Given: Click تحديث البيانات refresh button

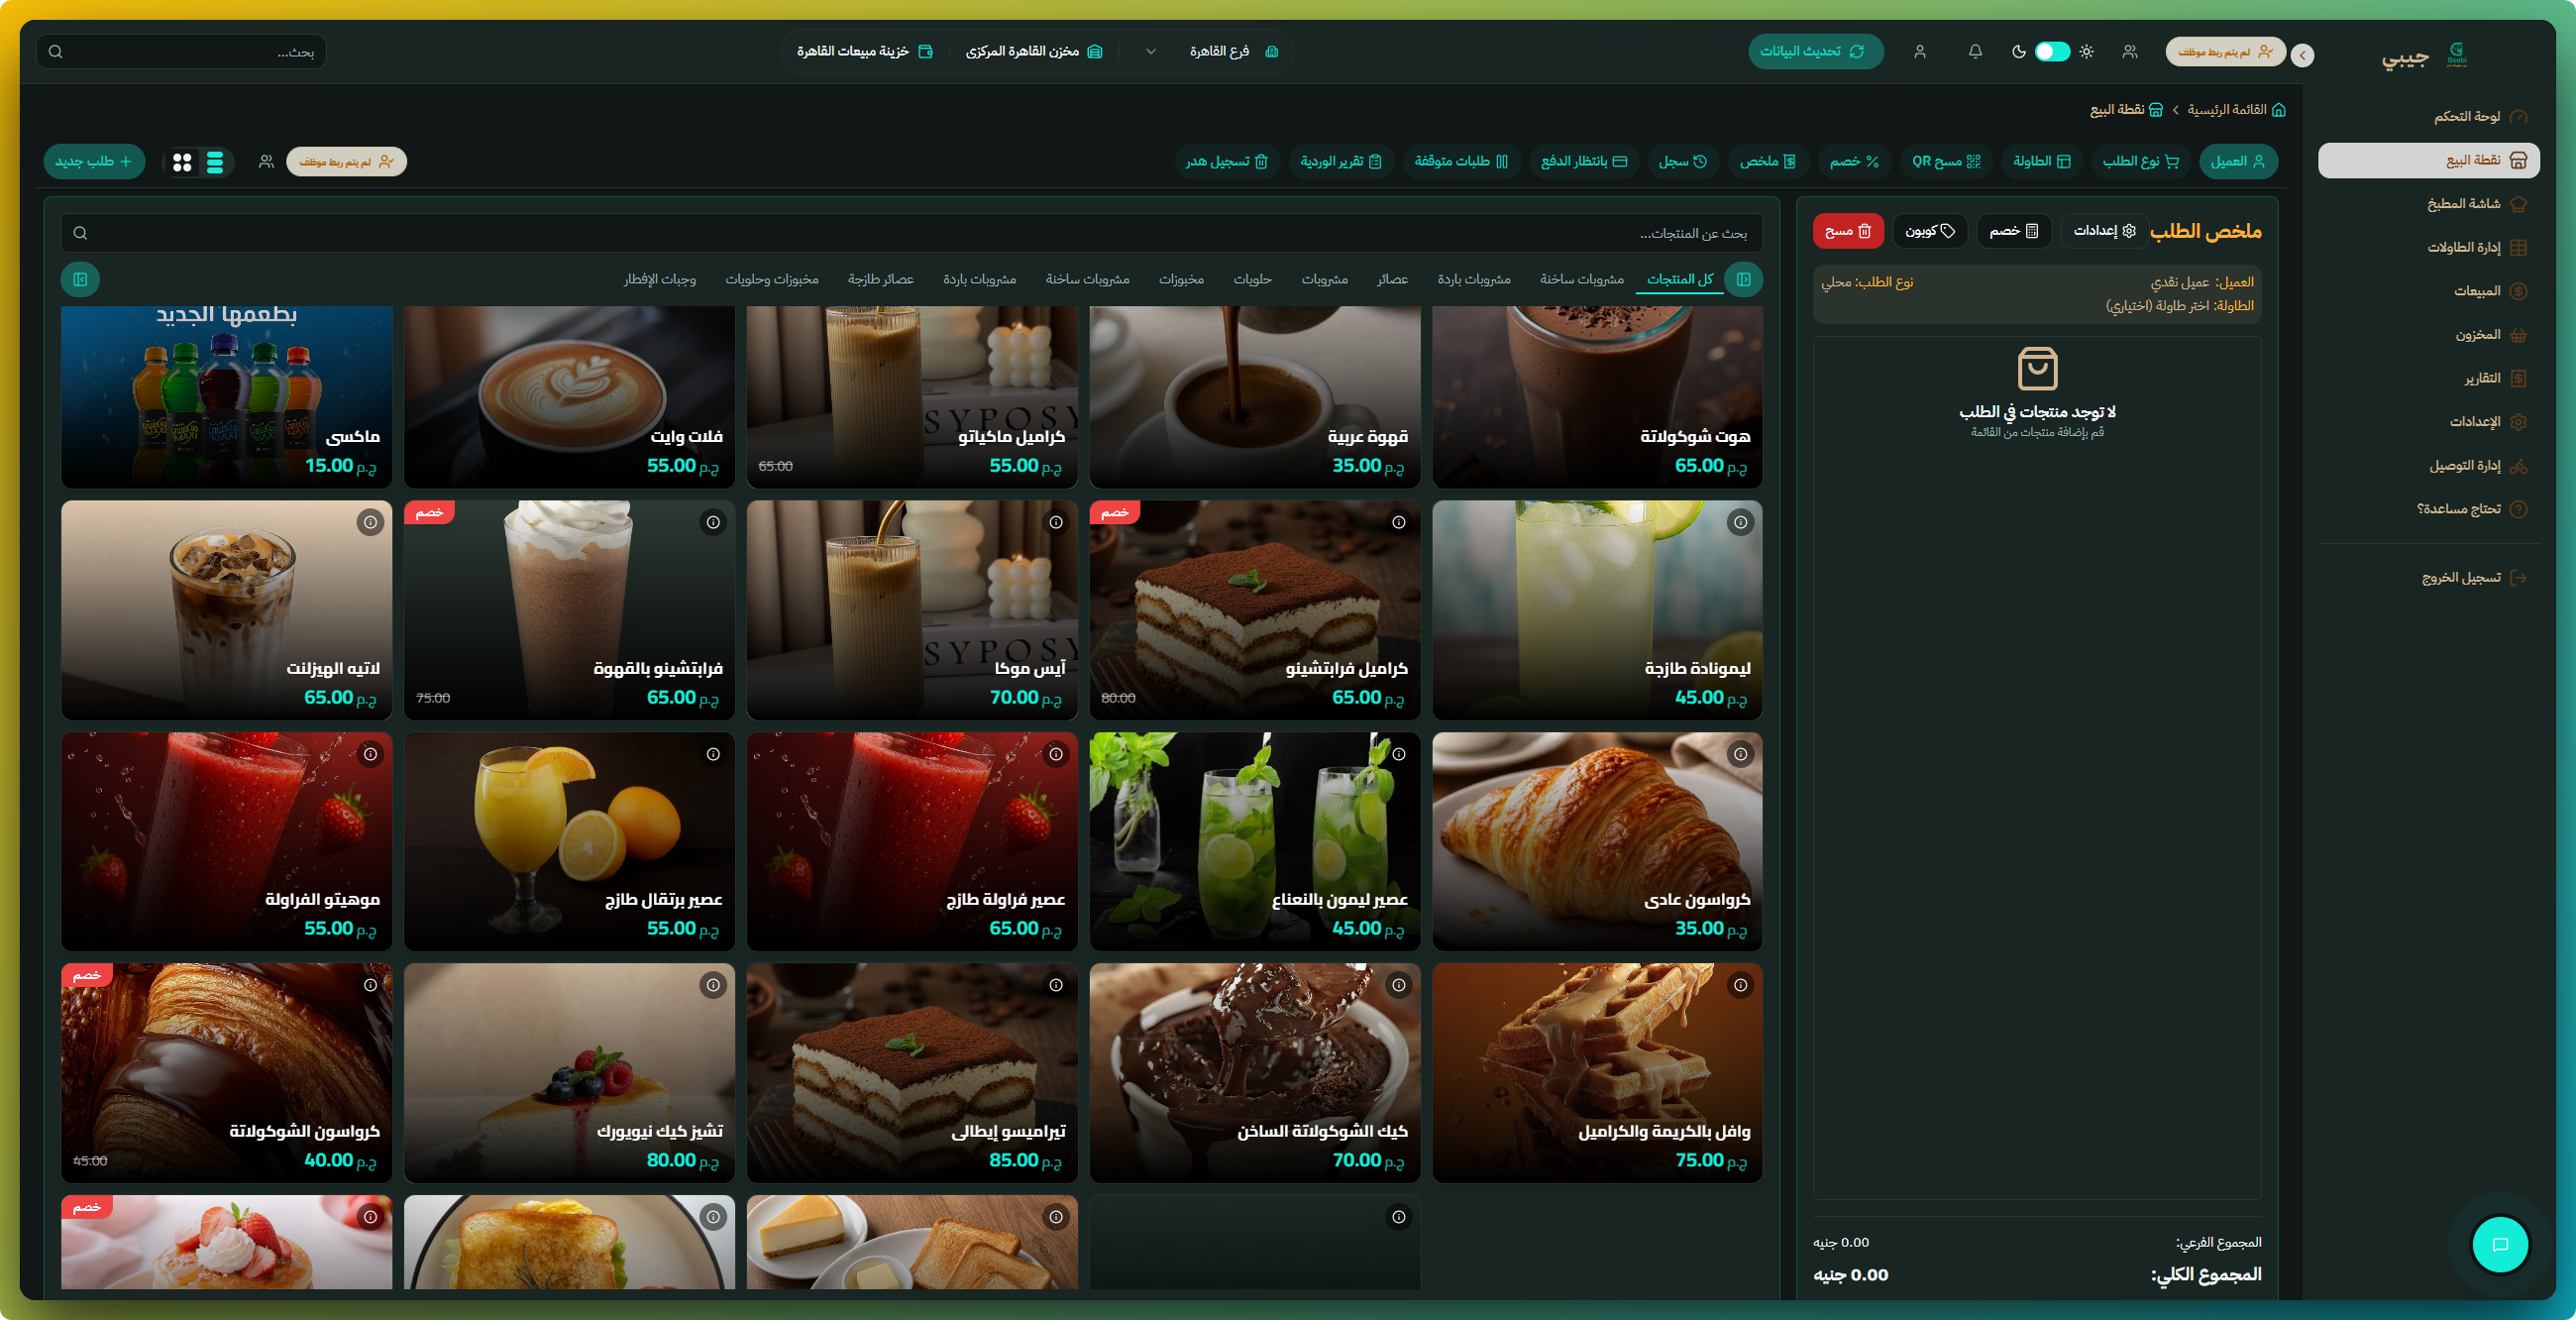Looking at the screenshot, I should (x=1815, y=51).
